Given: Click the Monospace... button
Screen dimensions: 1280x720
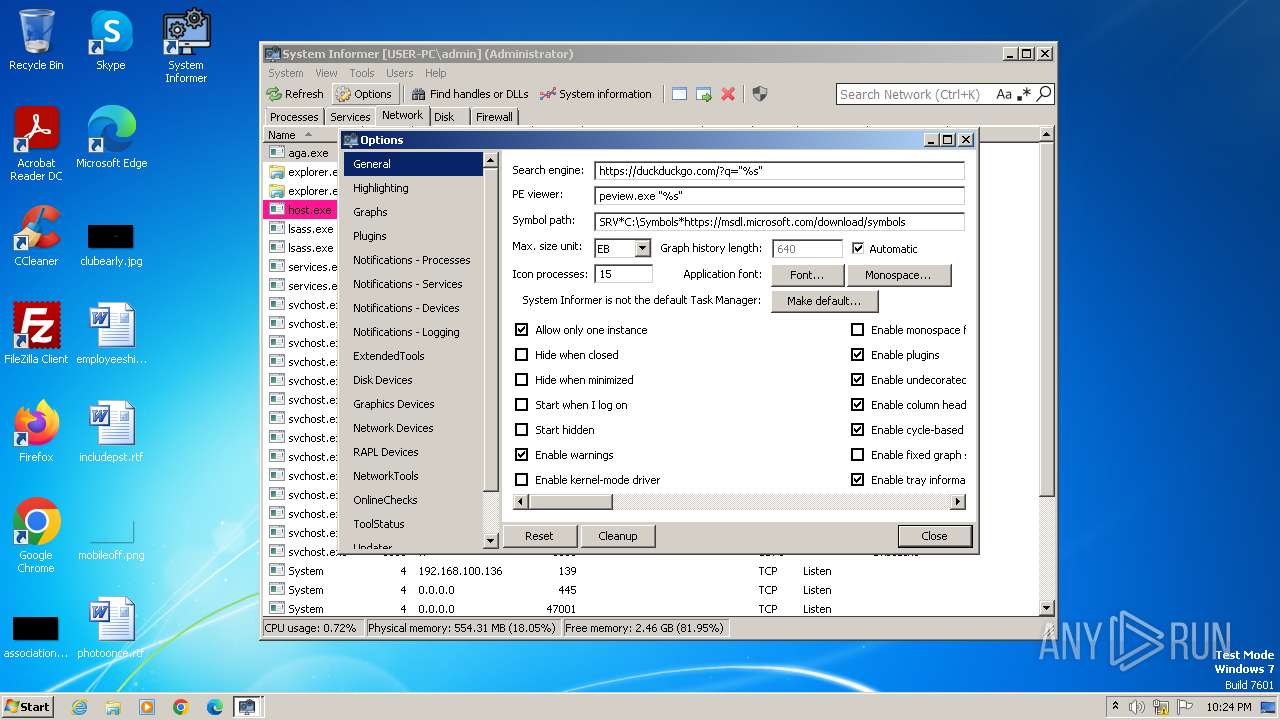Looking at the screenshot, I should pos(898,275).
